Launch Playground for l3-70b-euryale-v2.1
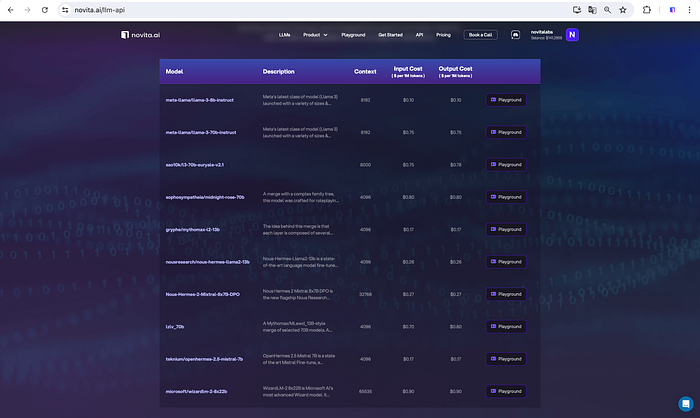 click(x=506, y=165)
